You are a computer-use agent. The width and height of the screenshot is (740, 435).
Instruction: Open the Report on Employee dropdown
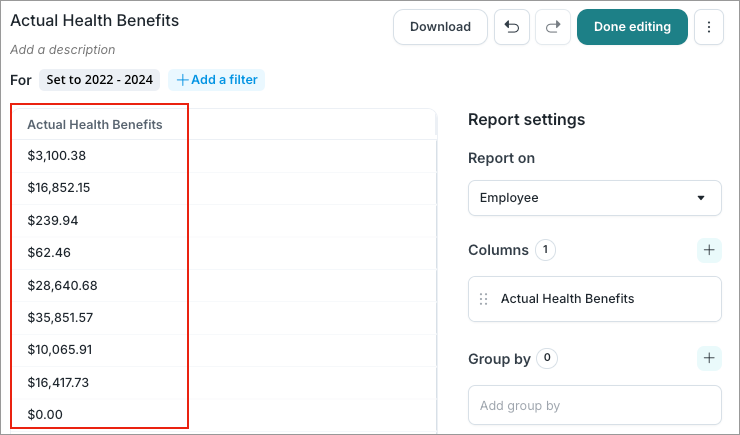pyautogui.click(x=595, y=198)
